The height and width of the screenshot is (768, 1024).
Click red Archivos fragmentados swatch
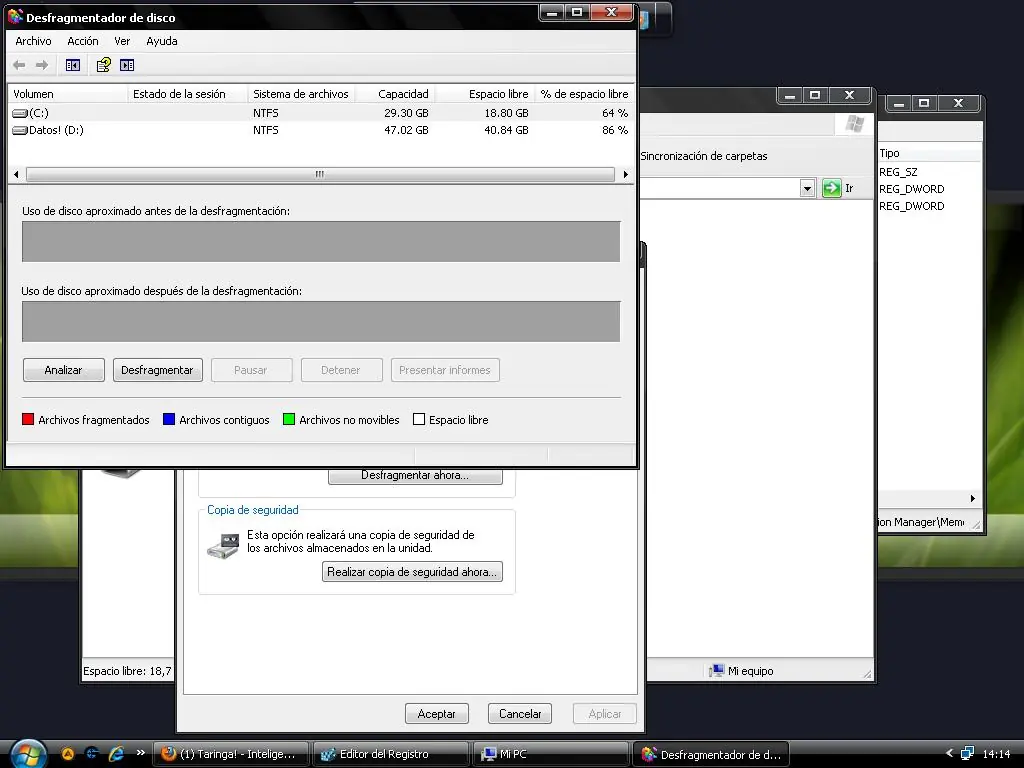(x=28, y=419)
